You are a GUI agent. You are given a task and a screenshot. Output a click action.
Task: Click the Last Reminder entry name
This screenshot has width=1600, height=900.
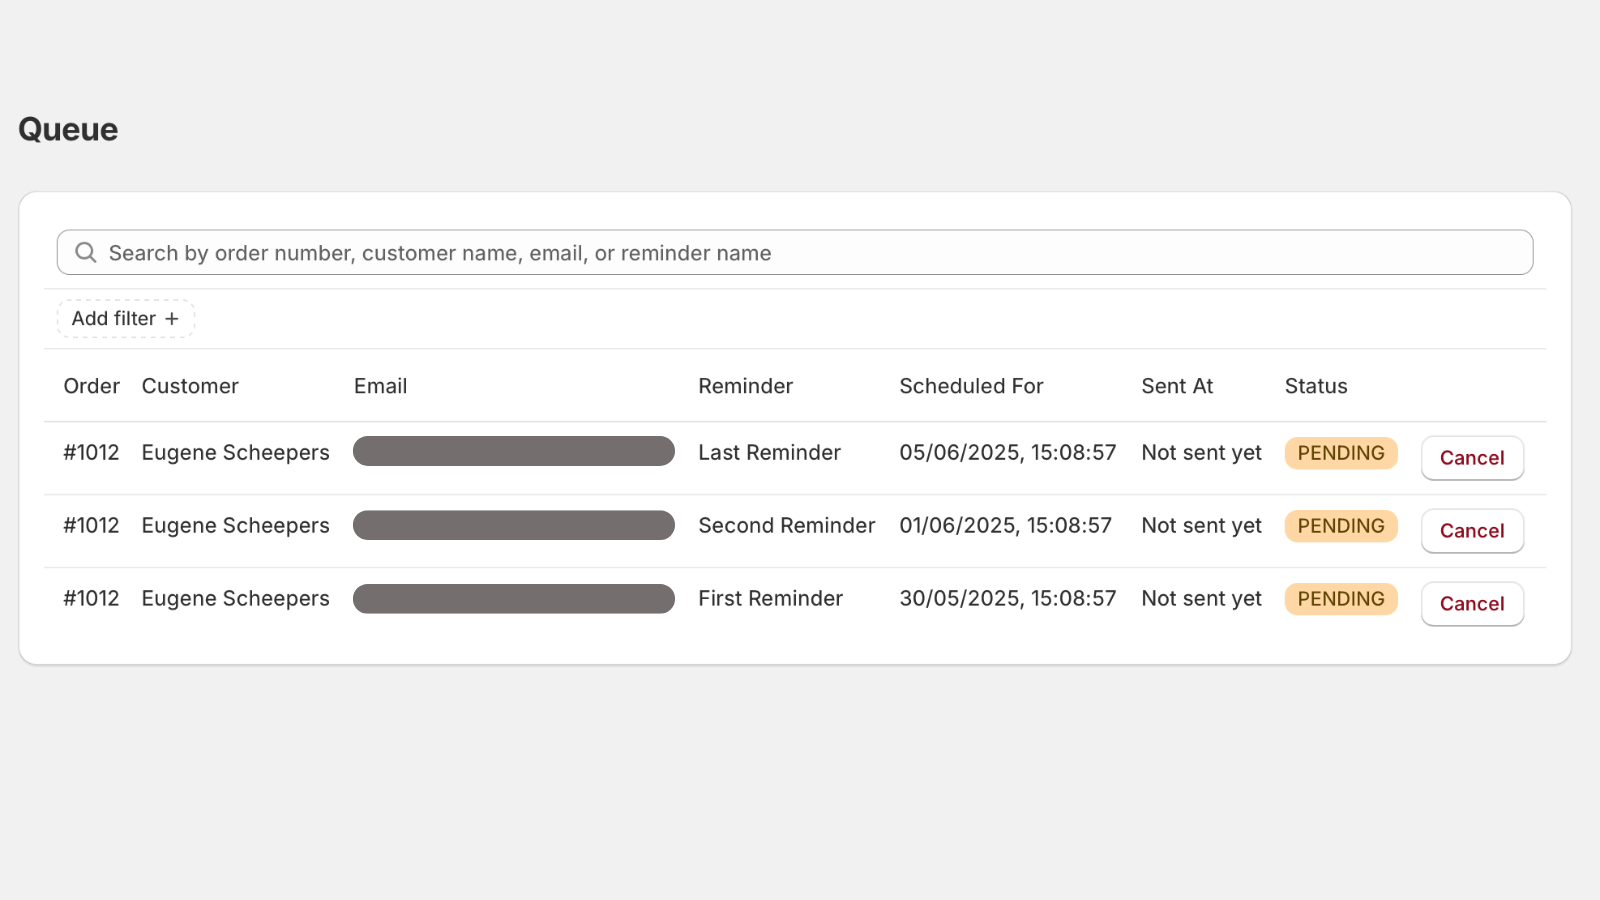click(769, 452)
